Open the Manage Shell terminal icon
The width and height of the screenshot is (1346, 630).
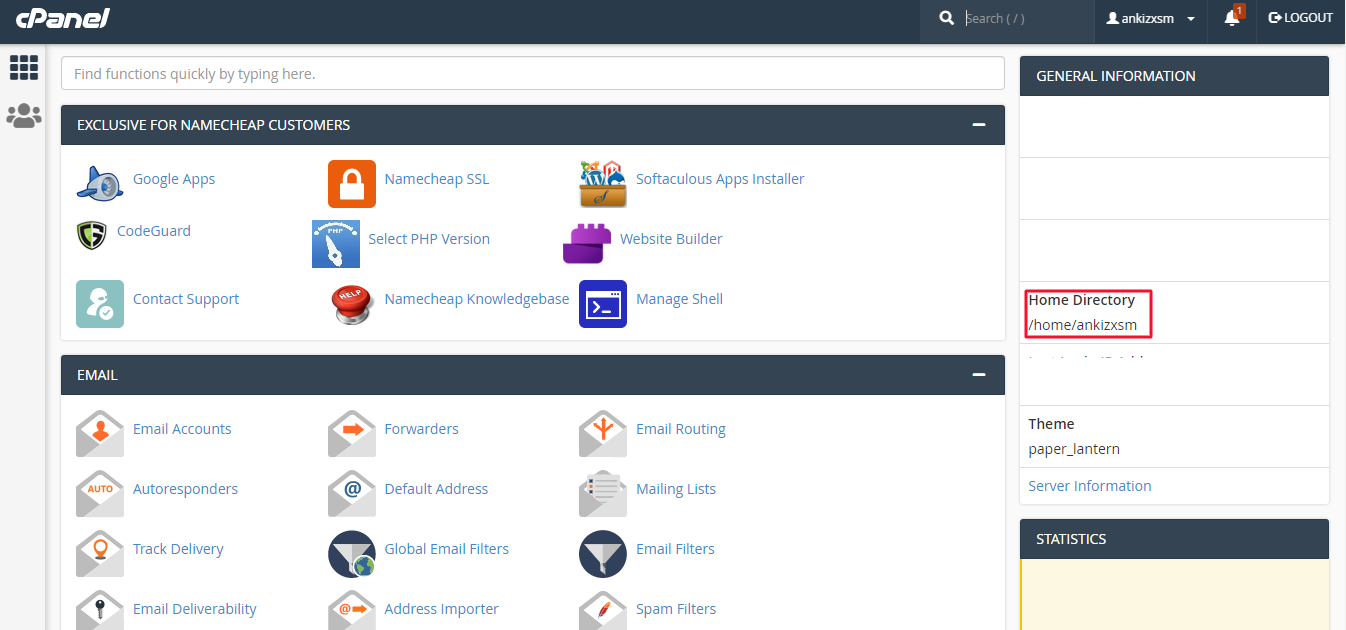603,304
